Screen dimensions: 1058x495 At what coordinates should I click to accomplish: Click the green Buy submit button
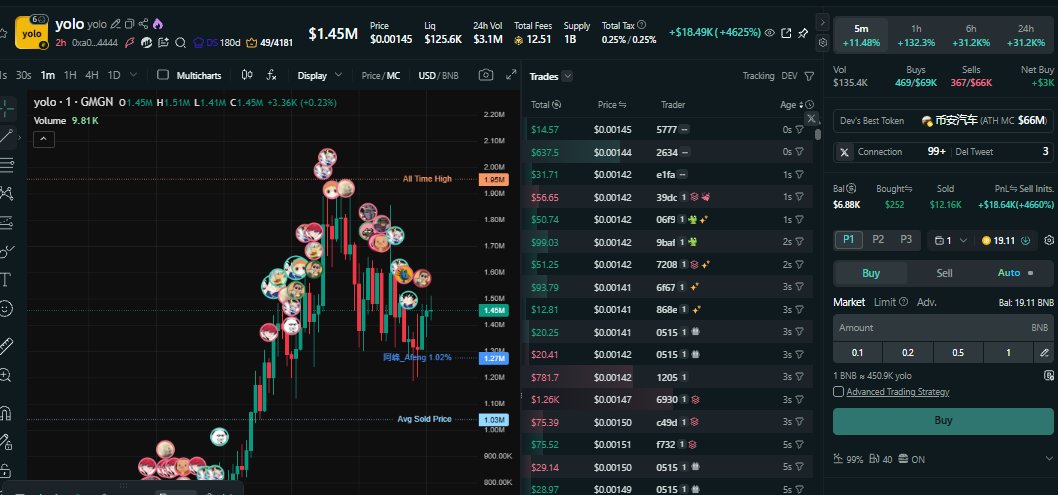tap(943, 421)
